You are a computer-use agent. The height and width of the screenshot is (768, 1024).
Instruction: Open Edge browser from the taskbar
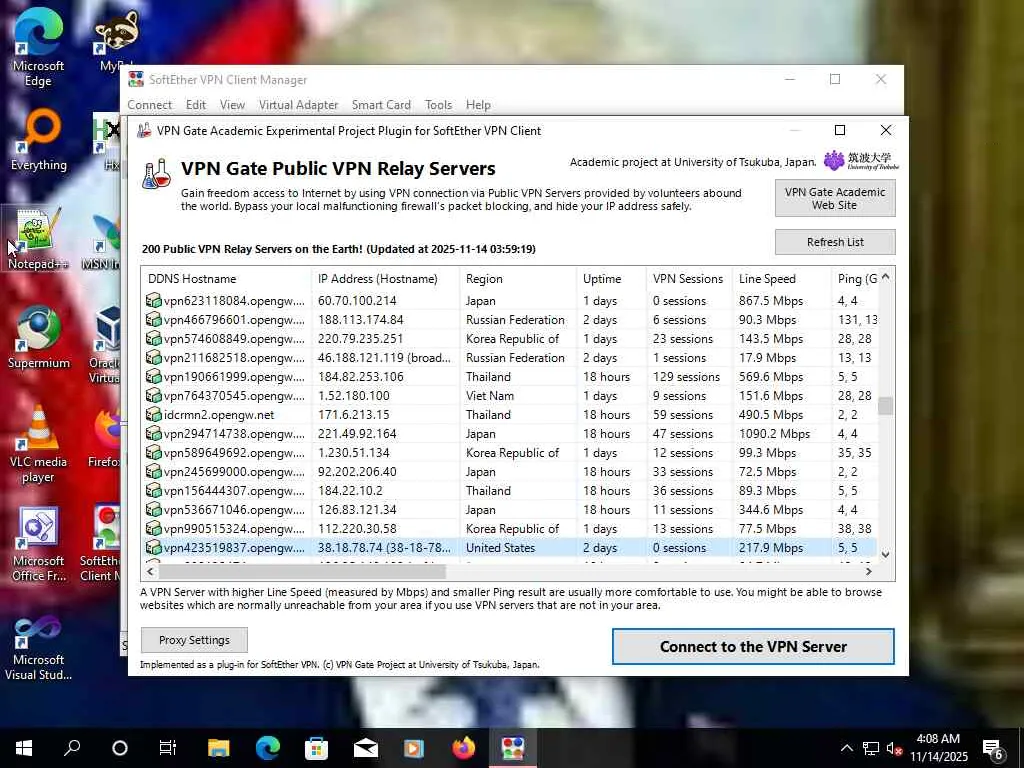point(268,748)
